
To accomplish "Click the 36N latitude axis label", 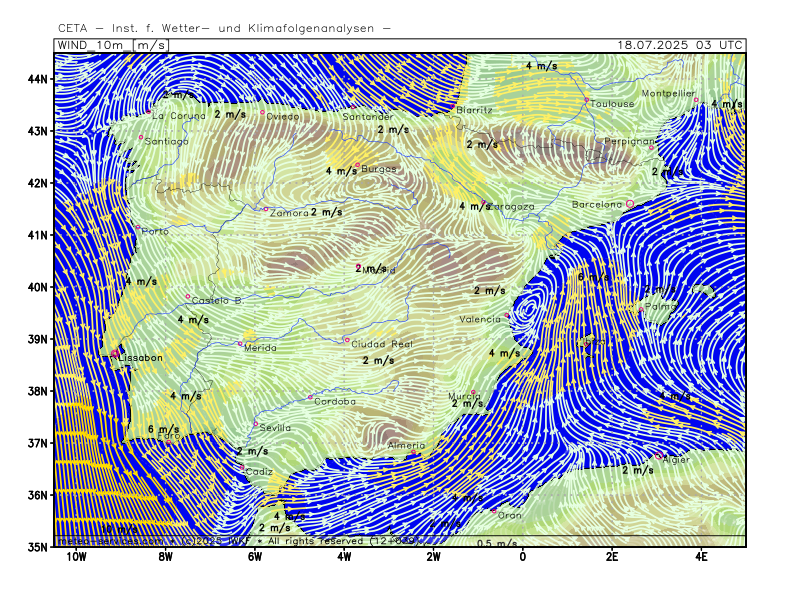I will (37, 495).
